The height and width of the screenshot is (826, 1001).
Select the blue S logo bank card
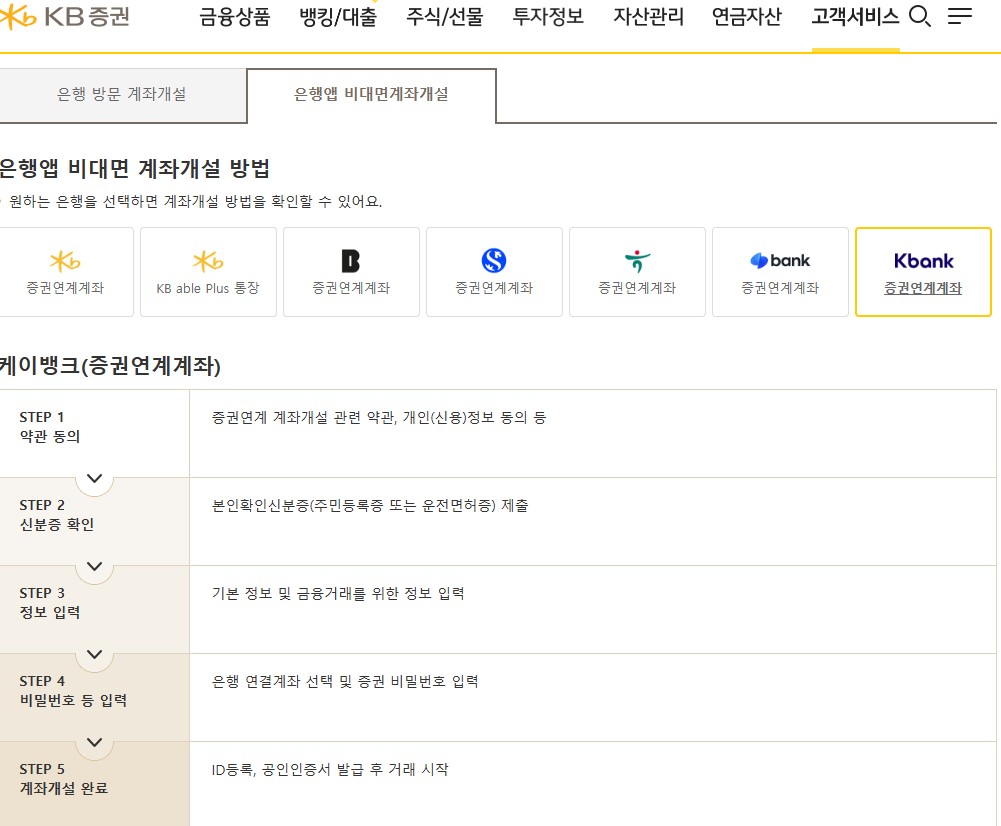(494, 272)
